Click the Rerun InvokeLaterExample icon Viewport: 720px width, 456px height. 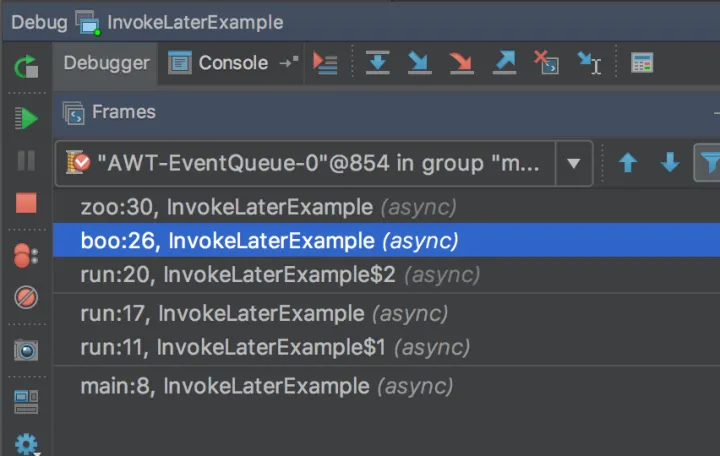(25, 67)
